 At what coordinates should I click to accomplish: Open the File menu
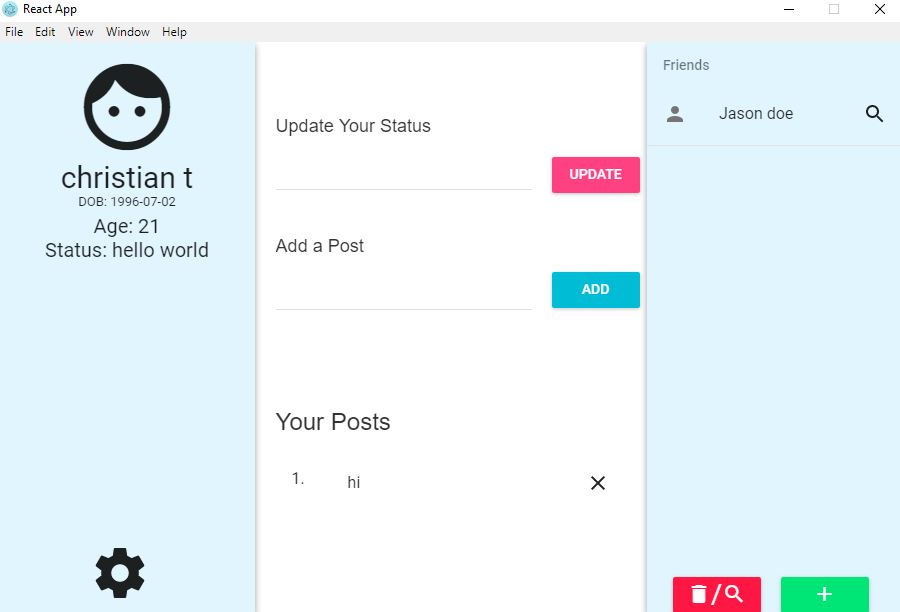pos(14,32)
